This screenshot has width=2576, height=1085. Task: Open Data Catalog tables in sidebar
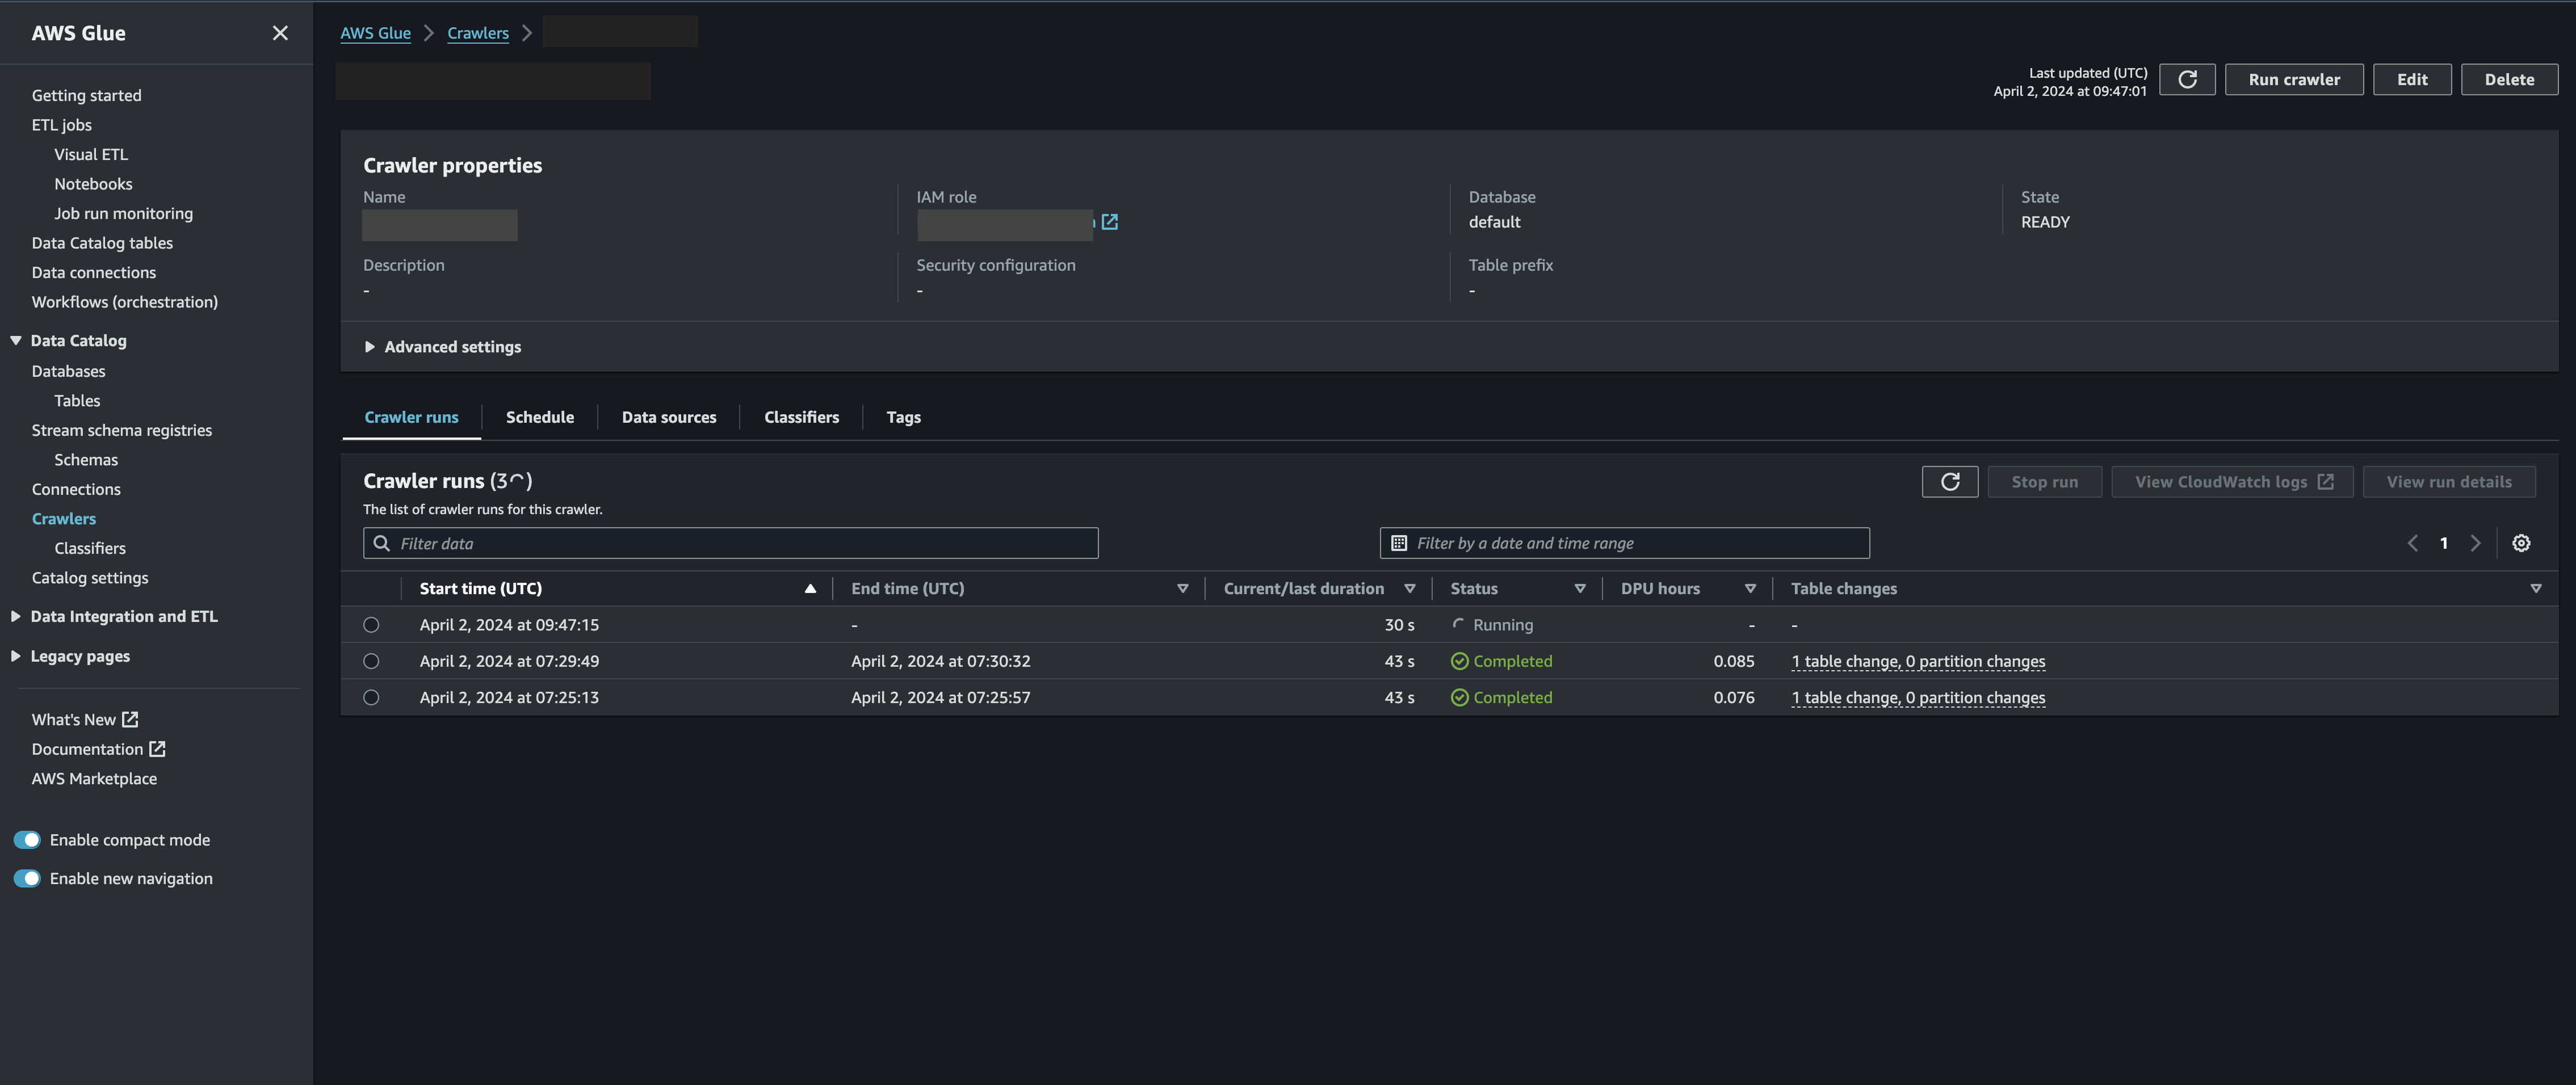[x=102, y=243]
